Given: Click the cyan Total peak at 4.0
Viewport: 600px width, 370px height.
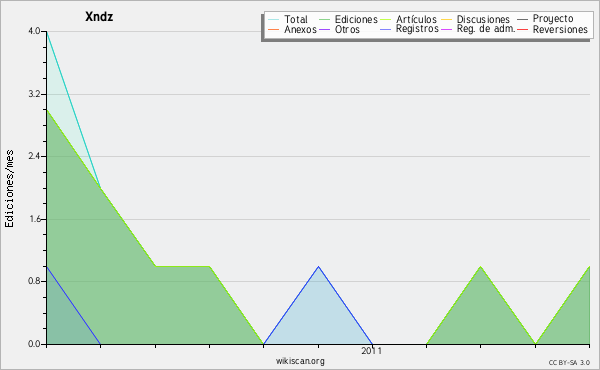Looking at the screenshot, I should coord(47,32).
